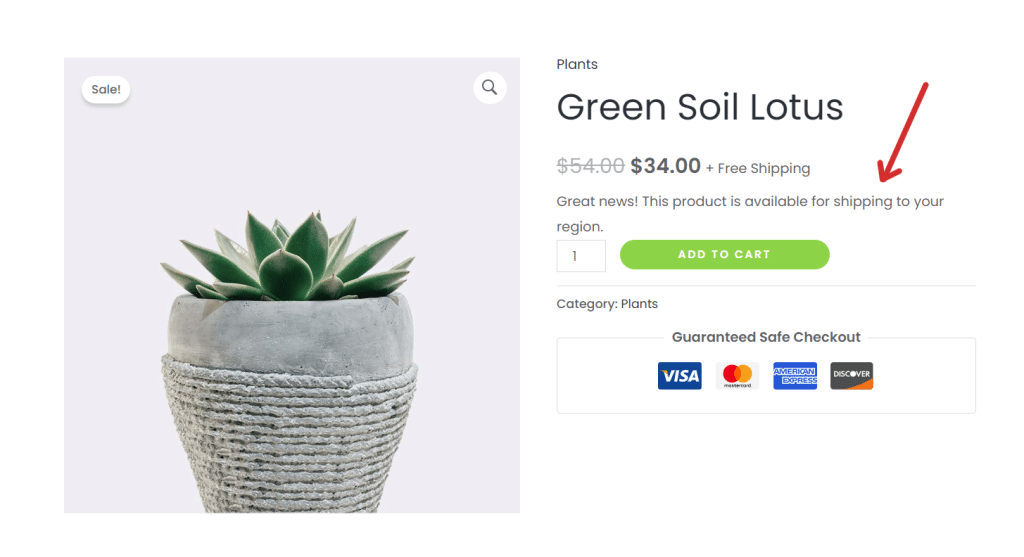Screen dimensions: 1024x557
Task: Click the Guaranteed Safe Checkout heading
Action: (766, 338)
